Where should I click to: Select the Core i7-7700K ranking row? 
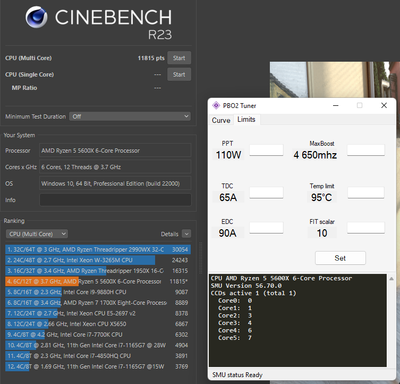coord(98,335)
